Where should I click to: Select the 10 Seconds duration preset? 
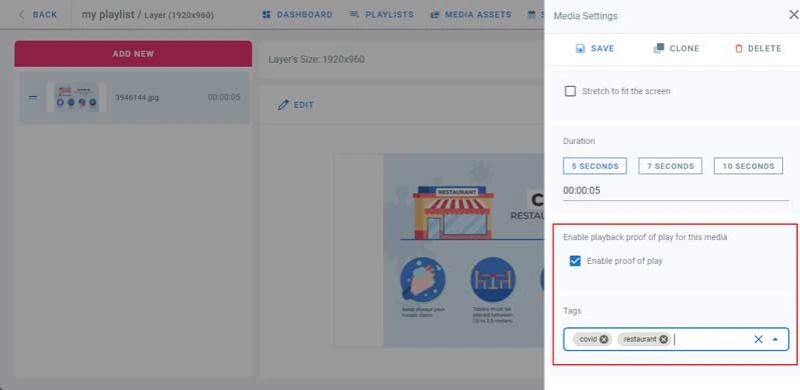748,166
